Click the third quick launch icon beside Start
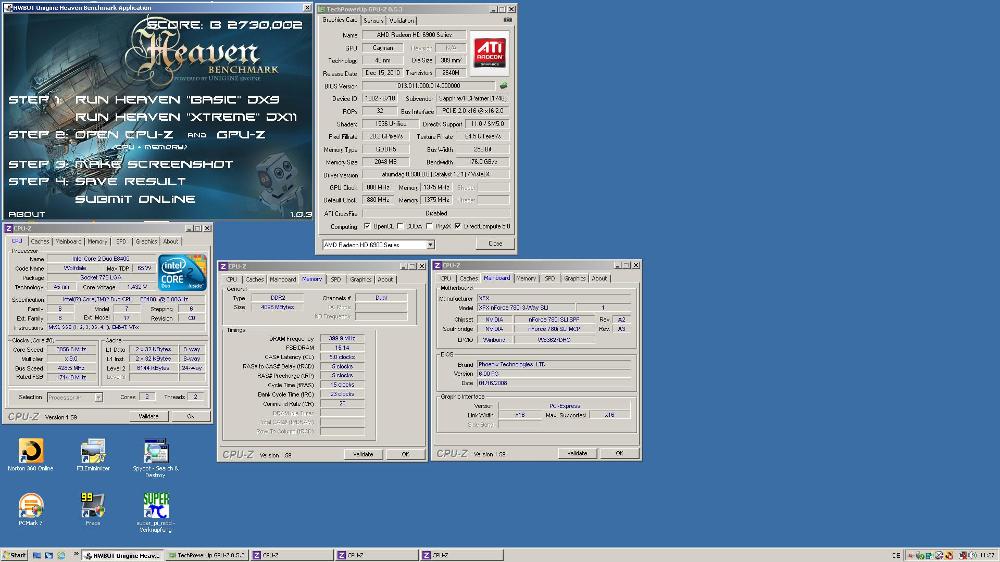The height and width of the screenshot is (562, 1000). 61,556
